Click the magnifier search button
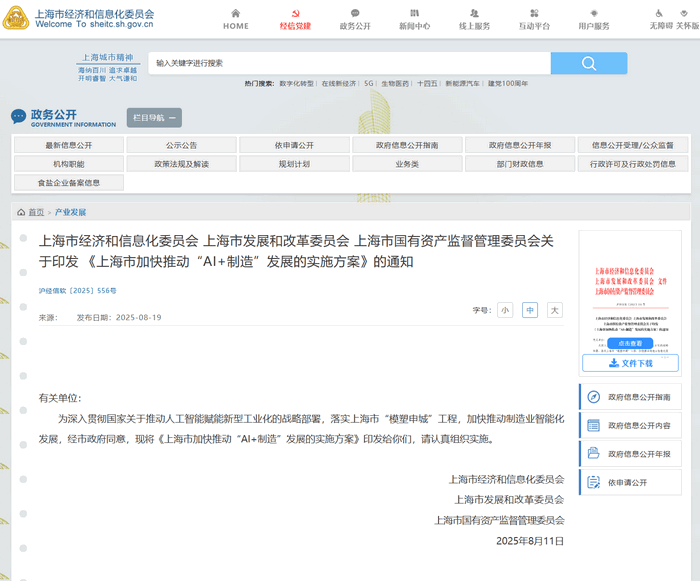 pos(589,63)
